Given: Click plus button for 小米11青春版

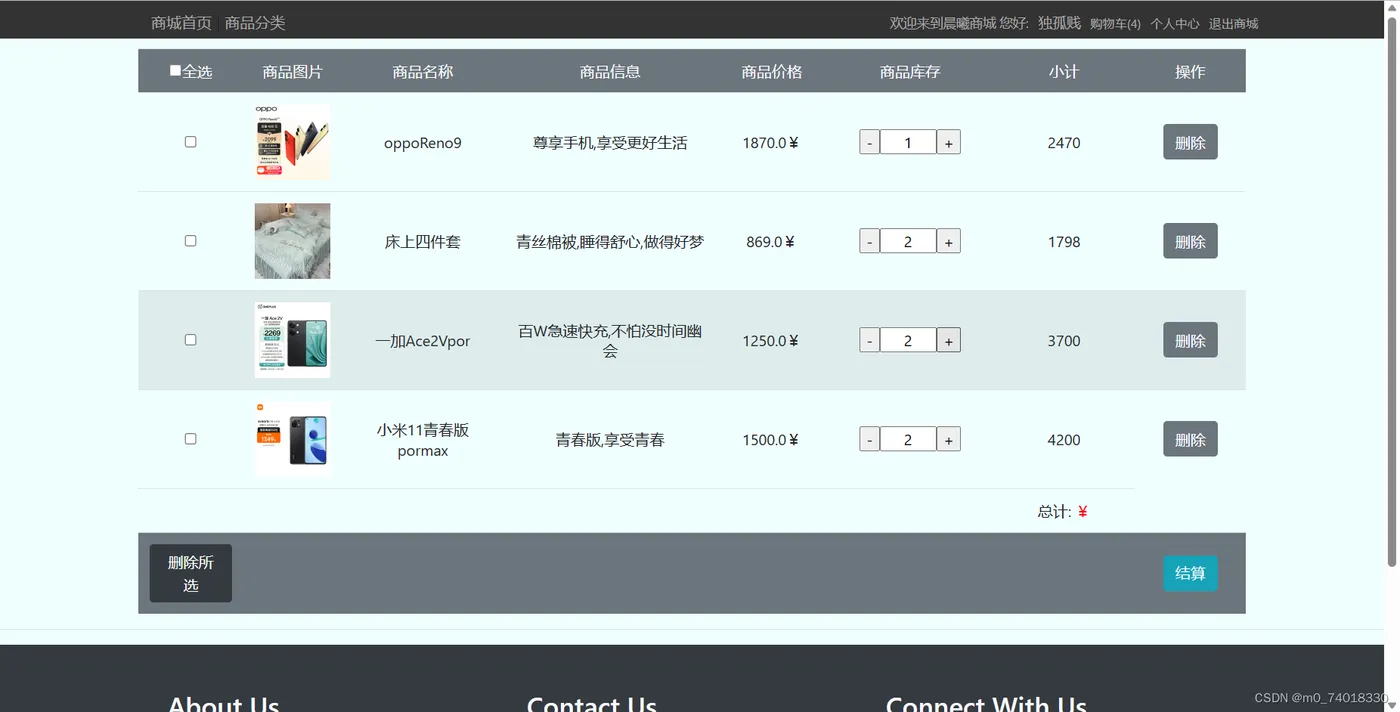Looking at the screenshot, I should click(948, 439).
